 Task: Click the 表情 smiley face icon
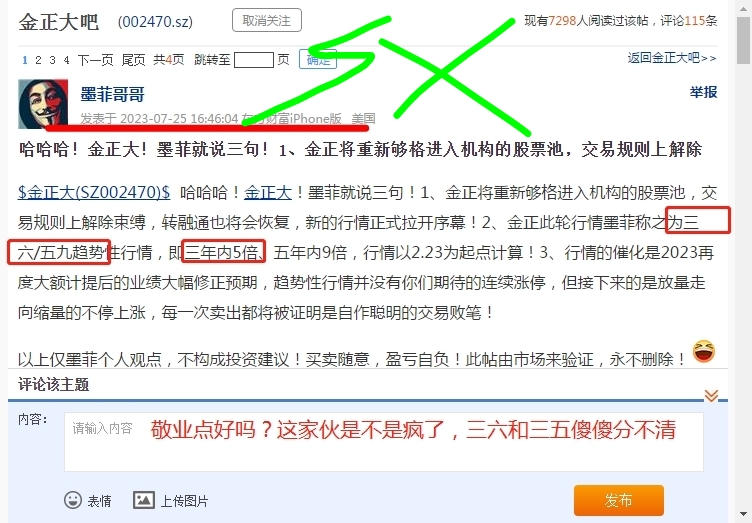tap(73, 500)
